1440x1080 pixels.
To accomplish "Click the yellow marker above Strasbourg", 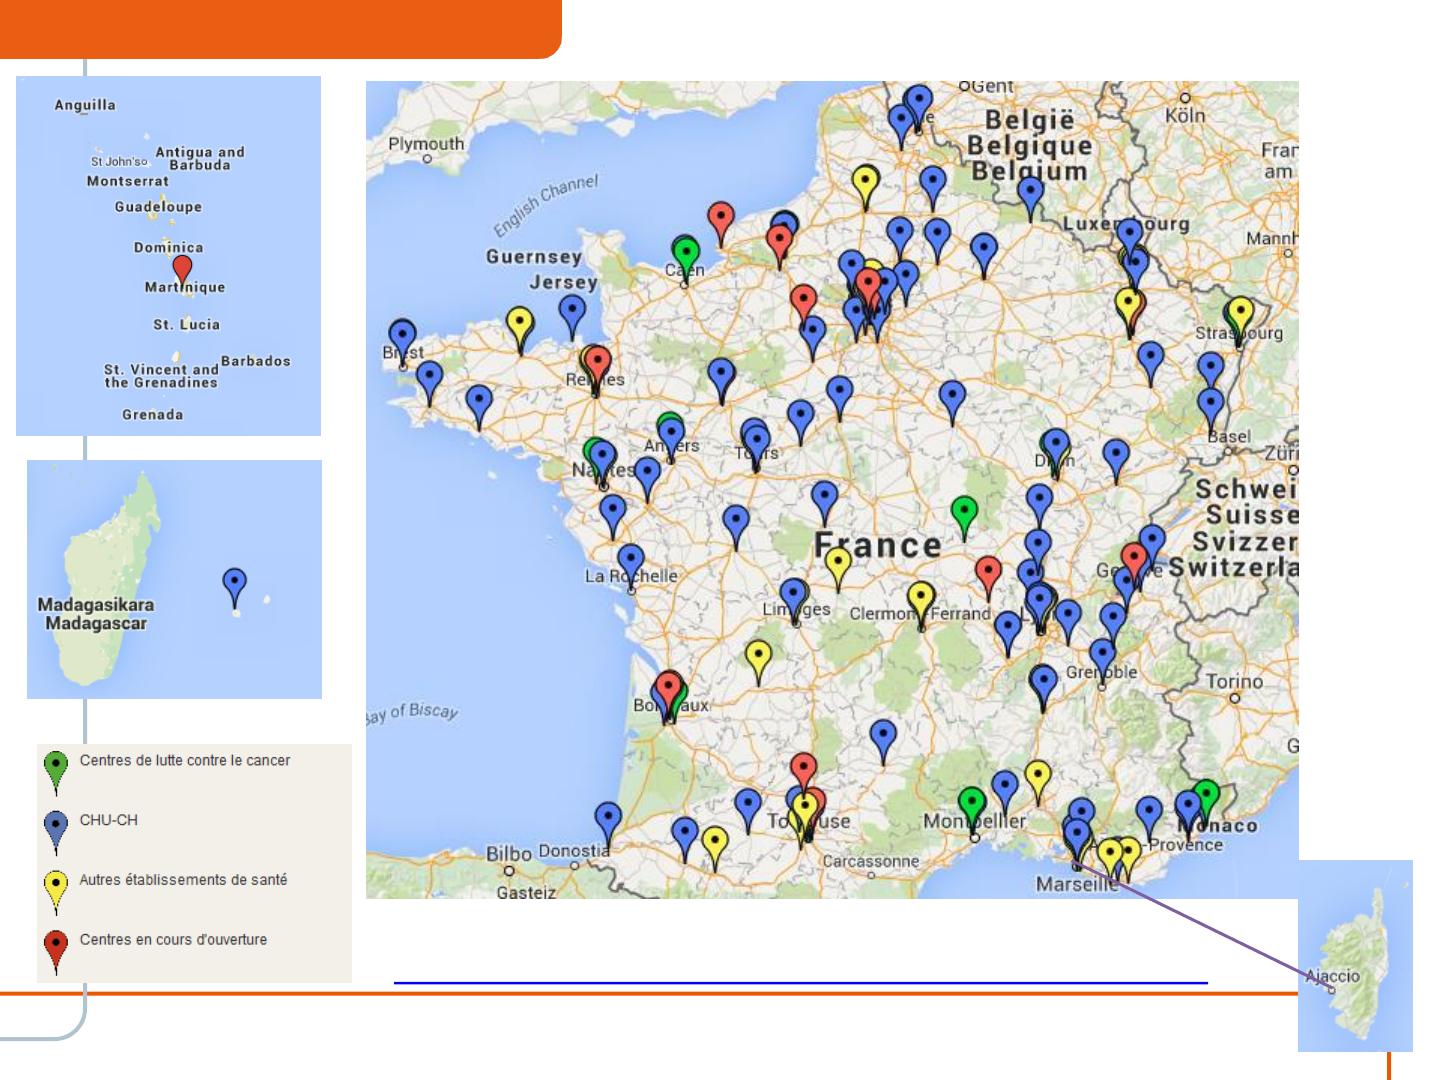I will pyautogui.click(x=1240, y=320).
